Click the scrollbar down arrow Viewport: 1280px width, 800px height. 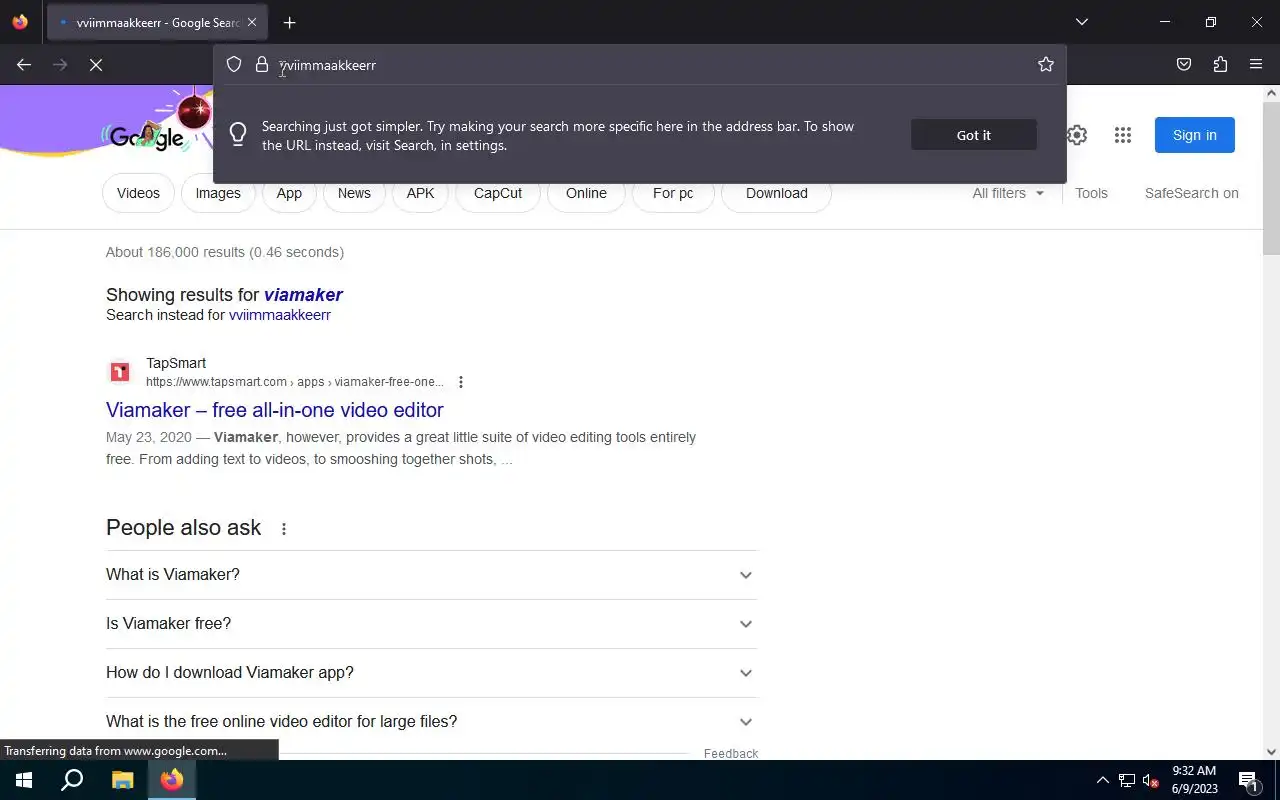pos(1271,752)
